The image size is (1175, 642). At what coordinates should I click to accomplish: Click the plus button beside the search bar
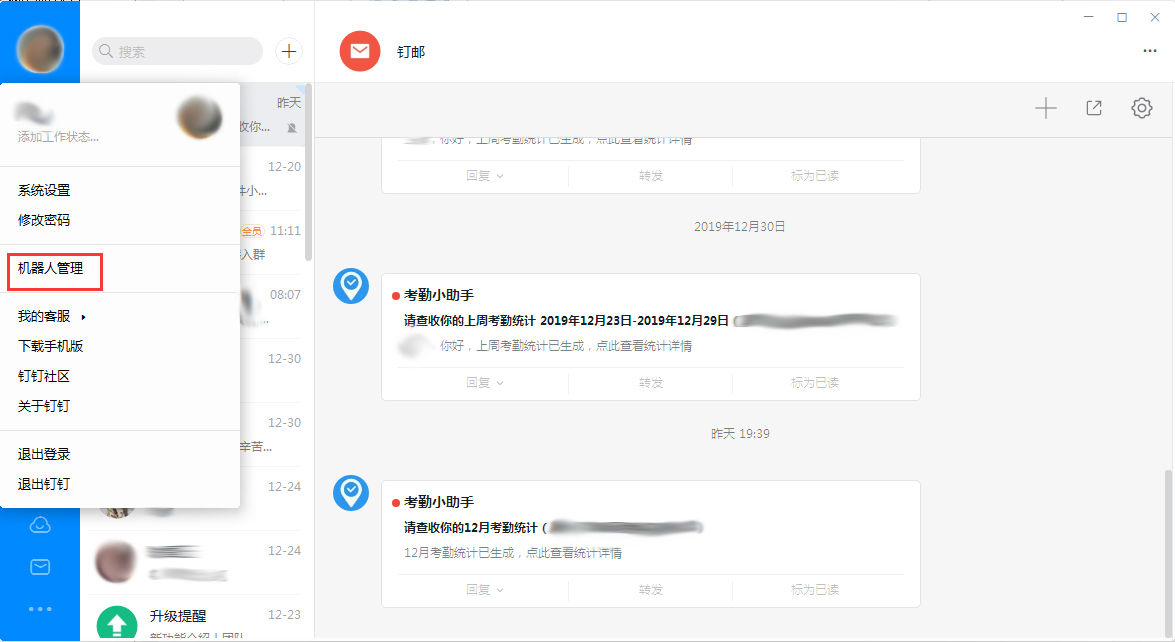(289, 51)
